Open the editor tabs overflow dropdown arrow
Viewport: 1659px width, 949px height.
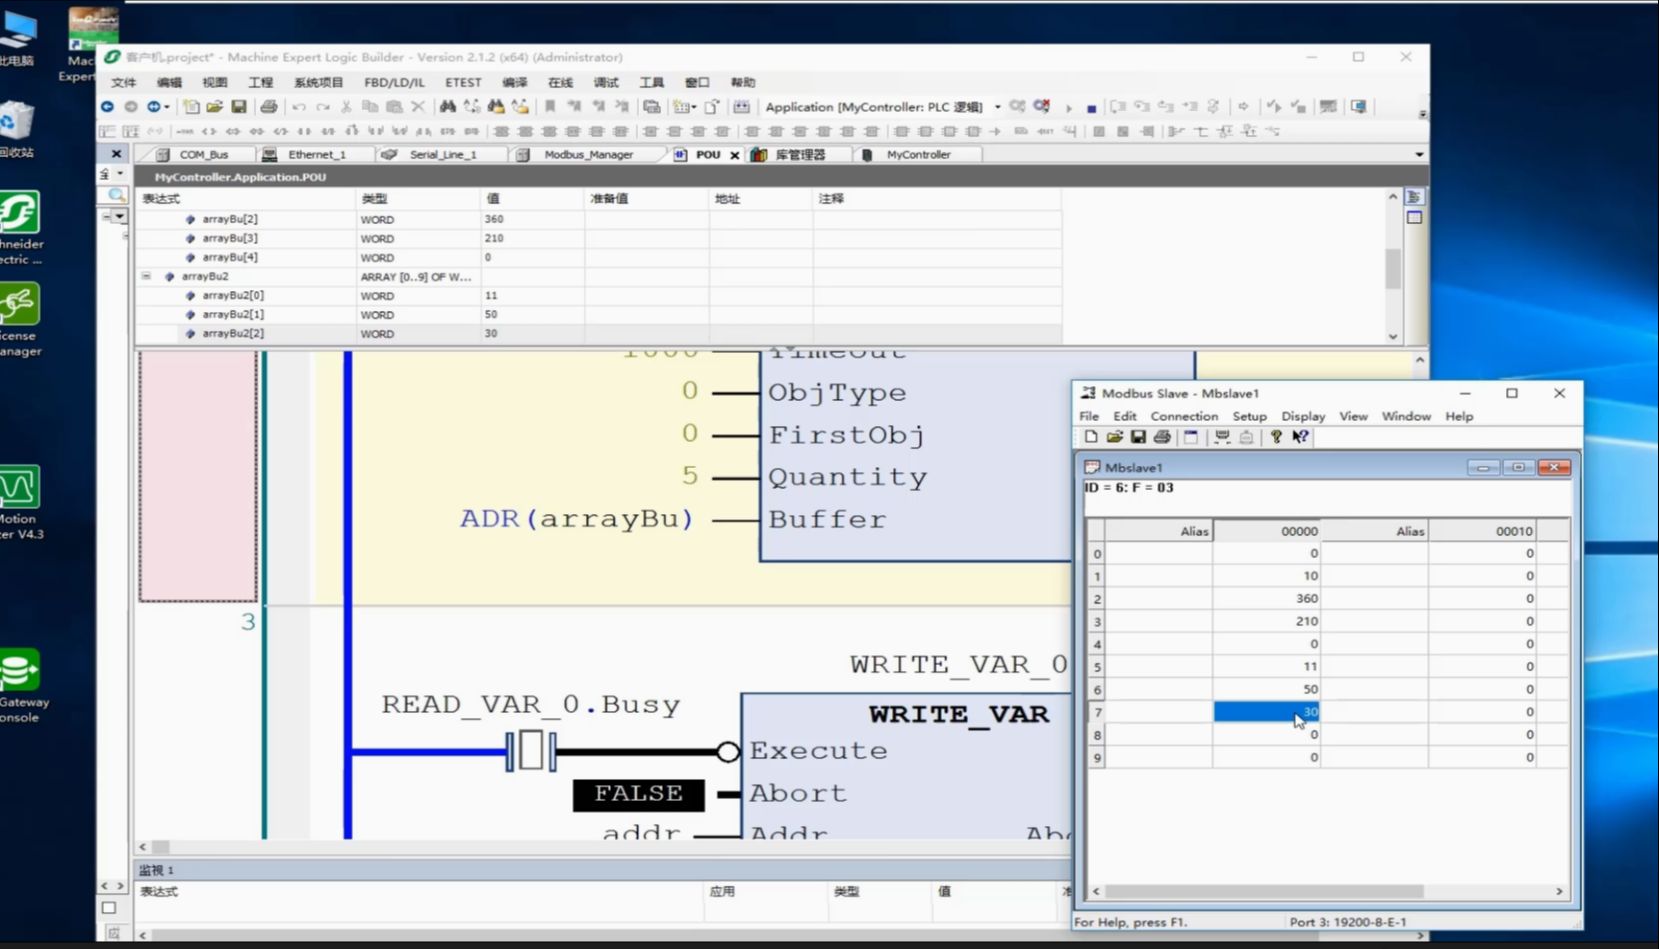1419,154
